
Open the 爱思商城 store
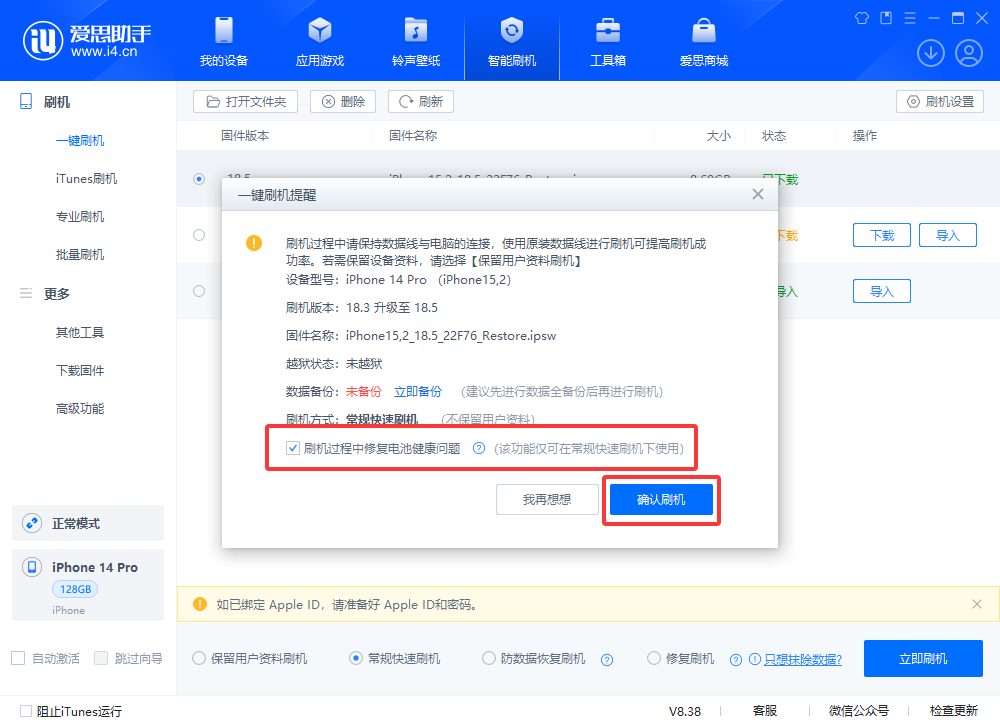[704, 41]
